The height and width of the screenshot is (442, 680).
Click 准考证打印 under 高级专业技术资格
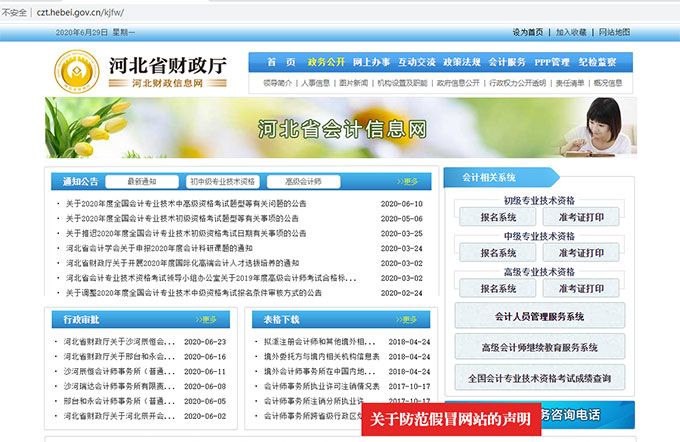(581, 288)
